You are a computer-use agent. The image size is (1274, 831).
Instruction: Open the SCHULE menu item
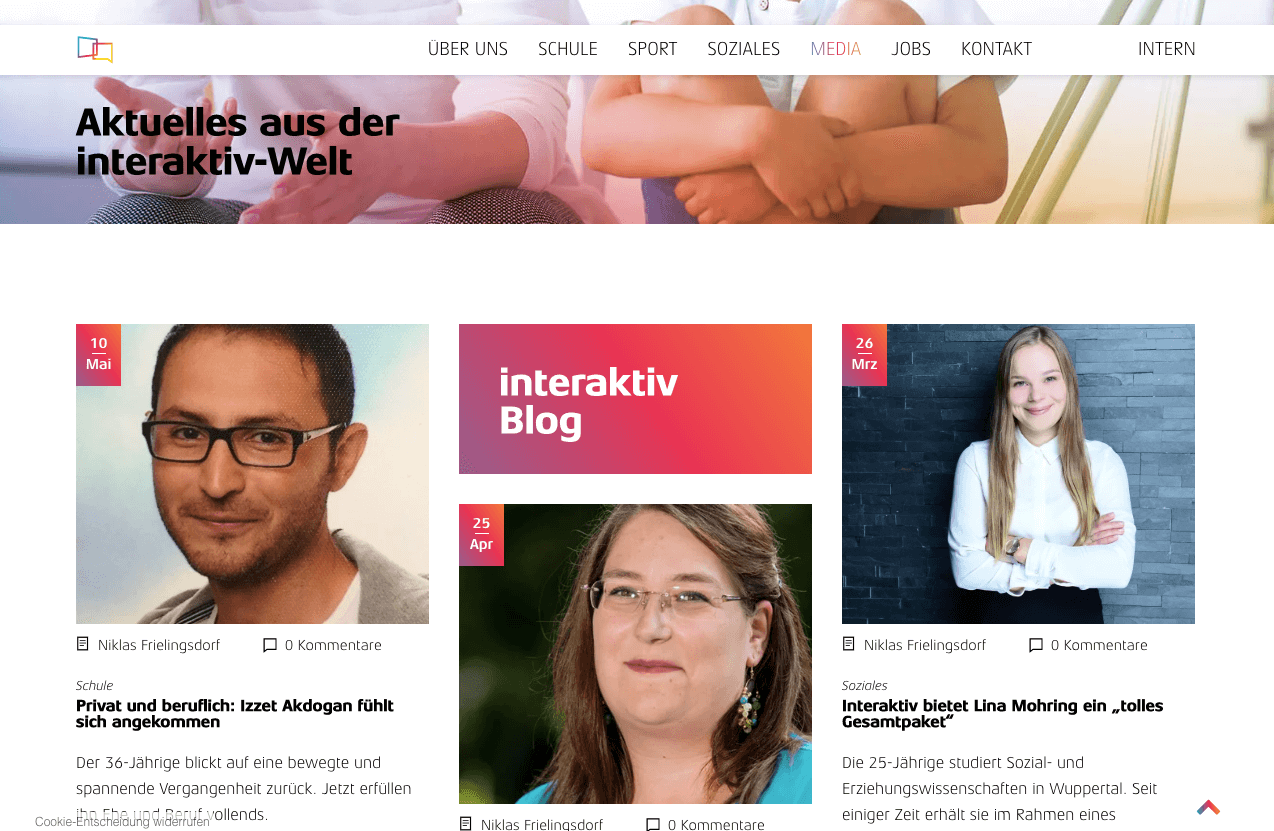(568, 49)
